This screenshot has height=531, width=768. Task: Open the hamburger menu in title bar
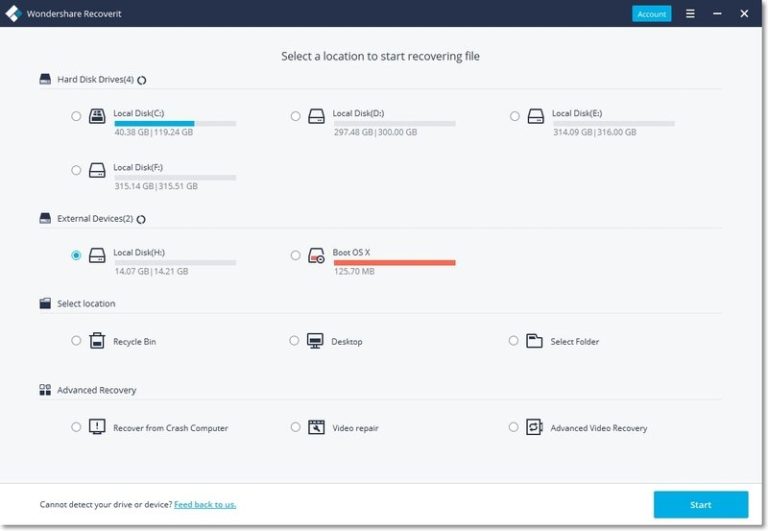pyautogui.click(x=690, y=14)
